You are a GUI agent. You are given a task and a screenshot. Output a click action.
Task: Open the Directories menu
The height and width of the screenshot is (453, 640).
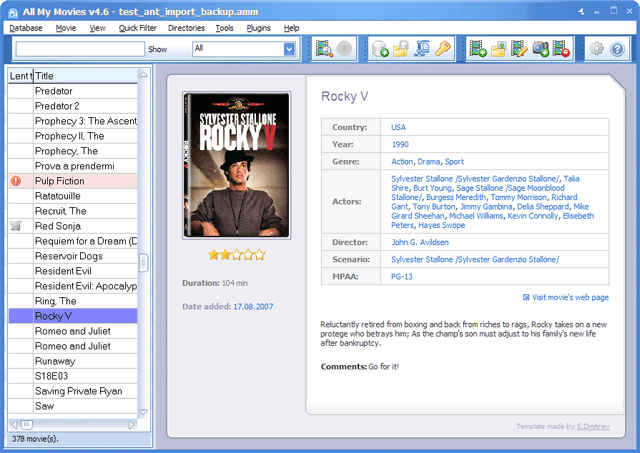186,28
